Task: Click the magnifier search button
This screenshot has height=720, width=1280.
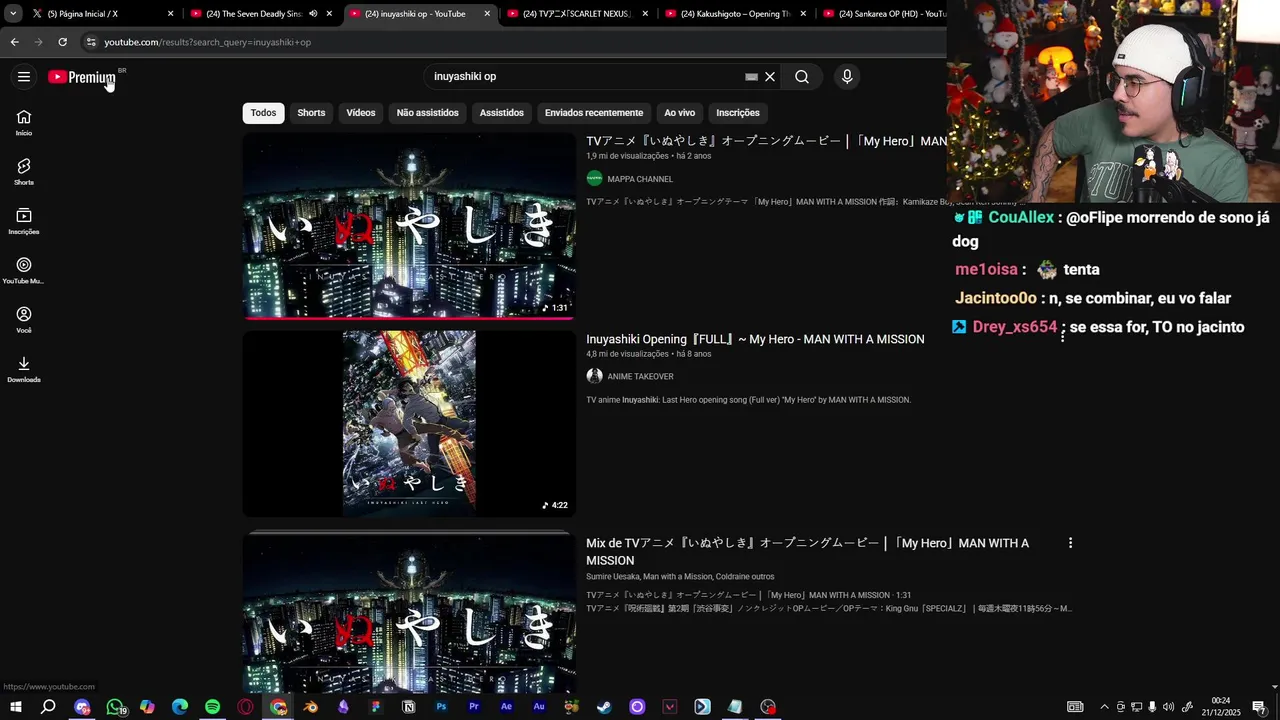Action: pos(802,77)
